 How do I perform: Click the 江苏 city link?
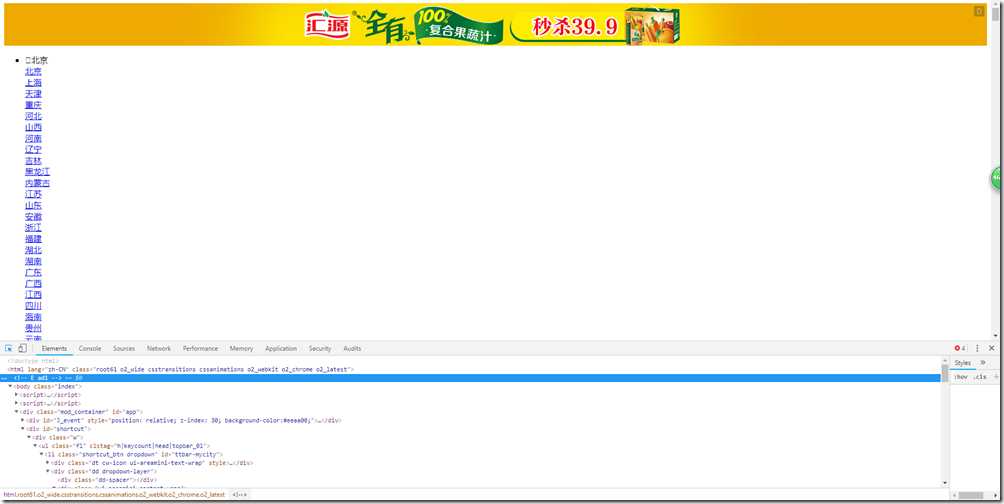[33, 194]
